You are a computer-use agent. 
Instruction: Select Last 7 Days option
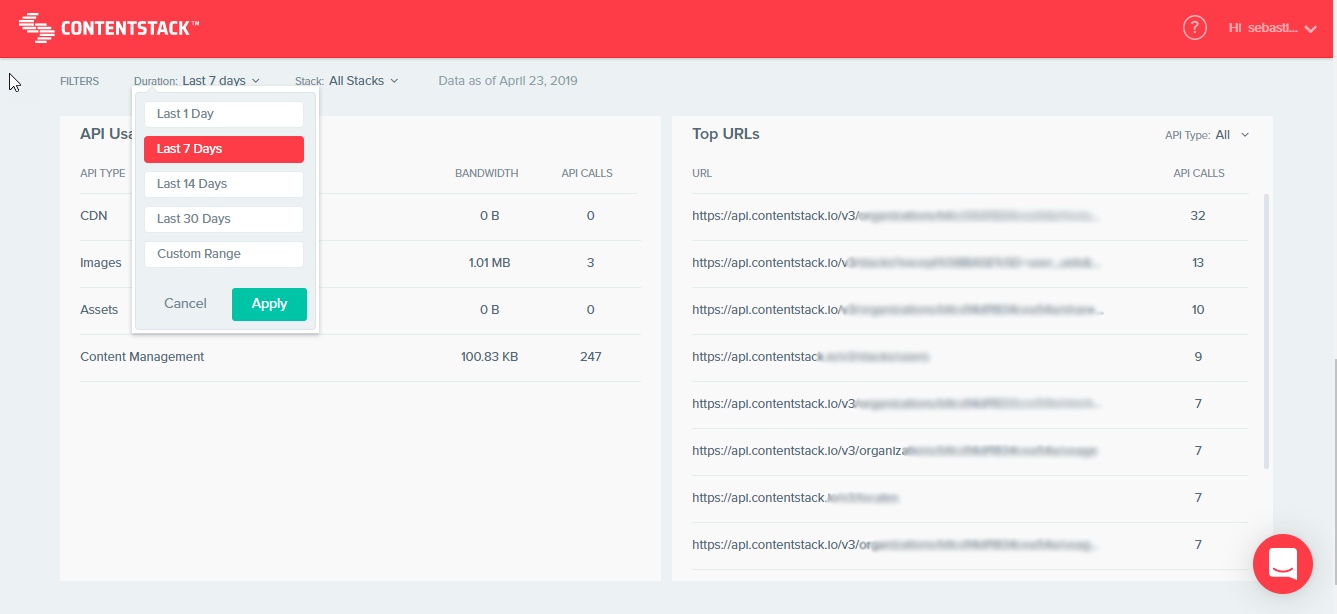[x=223, y=149]
